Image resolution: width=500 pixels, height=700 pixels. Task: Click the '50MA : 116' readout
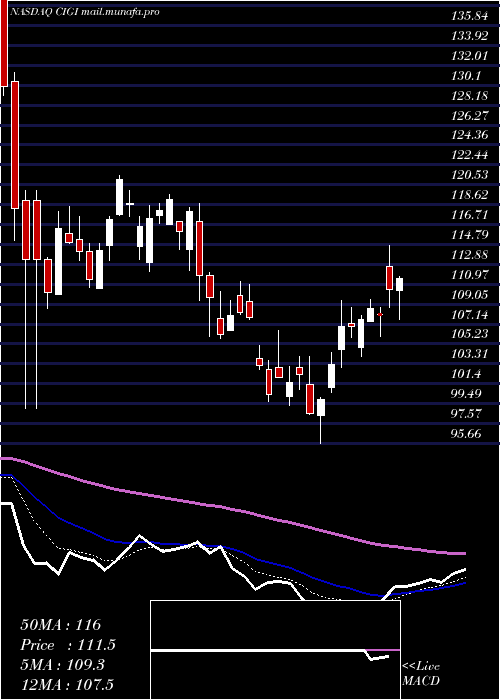61,625
